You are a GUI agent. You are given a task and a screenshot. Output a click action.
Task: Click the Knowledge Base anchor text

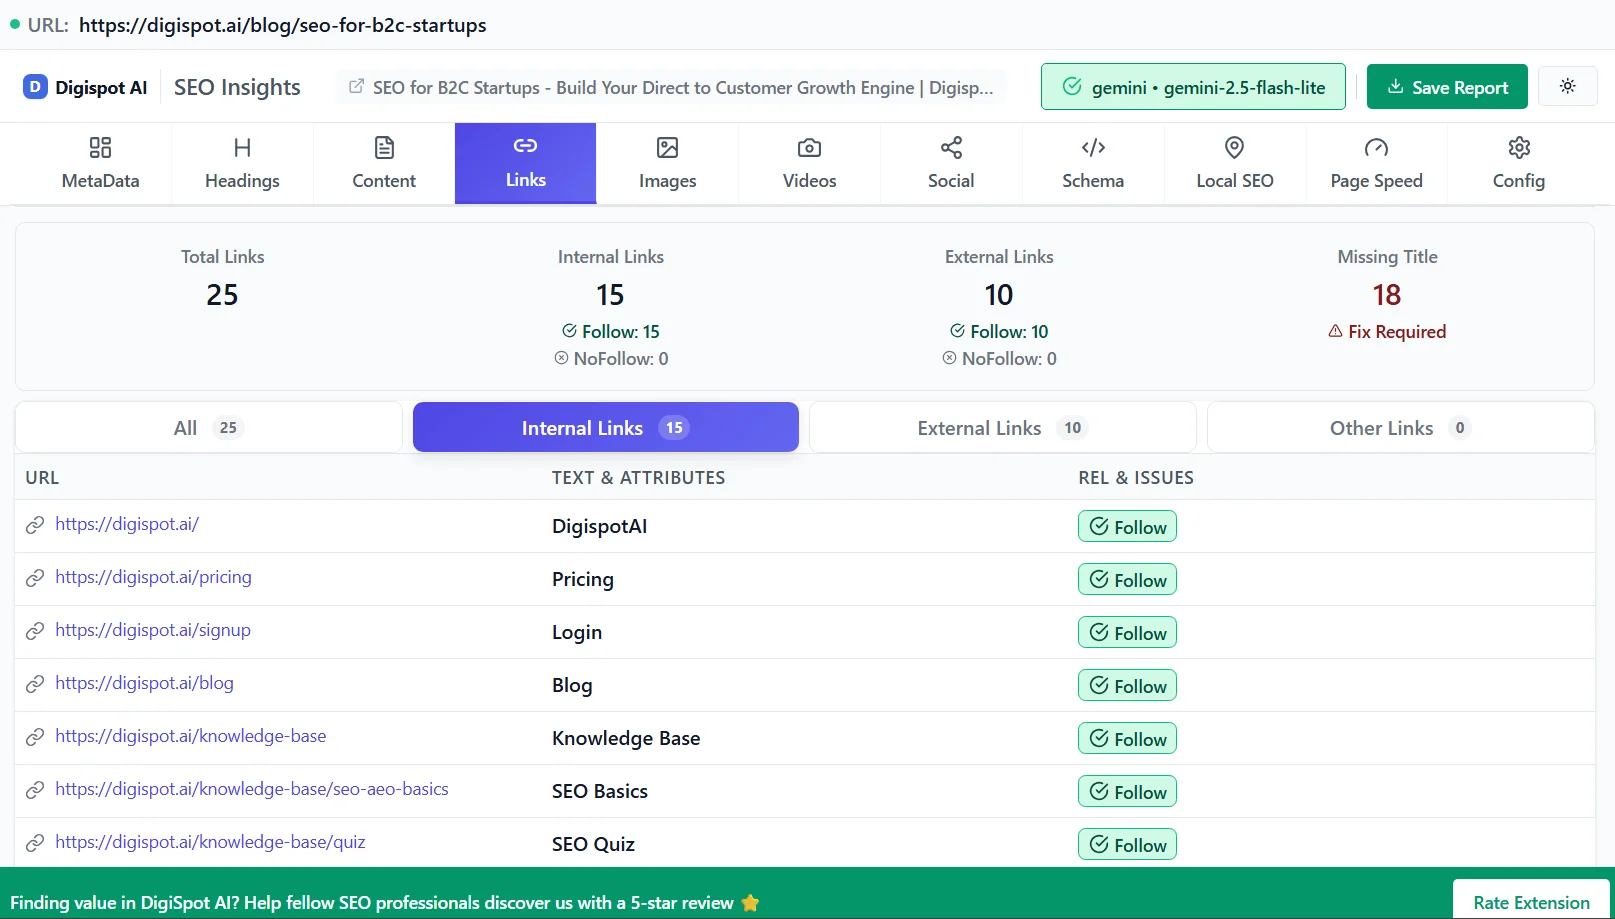(x=626, y=739)
